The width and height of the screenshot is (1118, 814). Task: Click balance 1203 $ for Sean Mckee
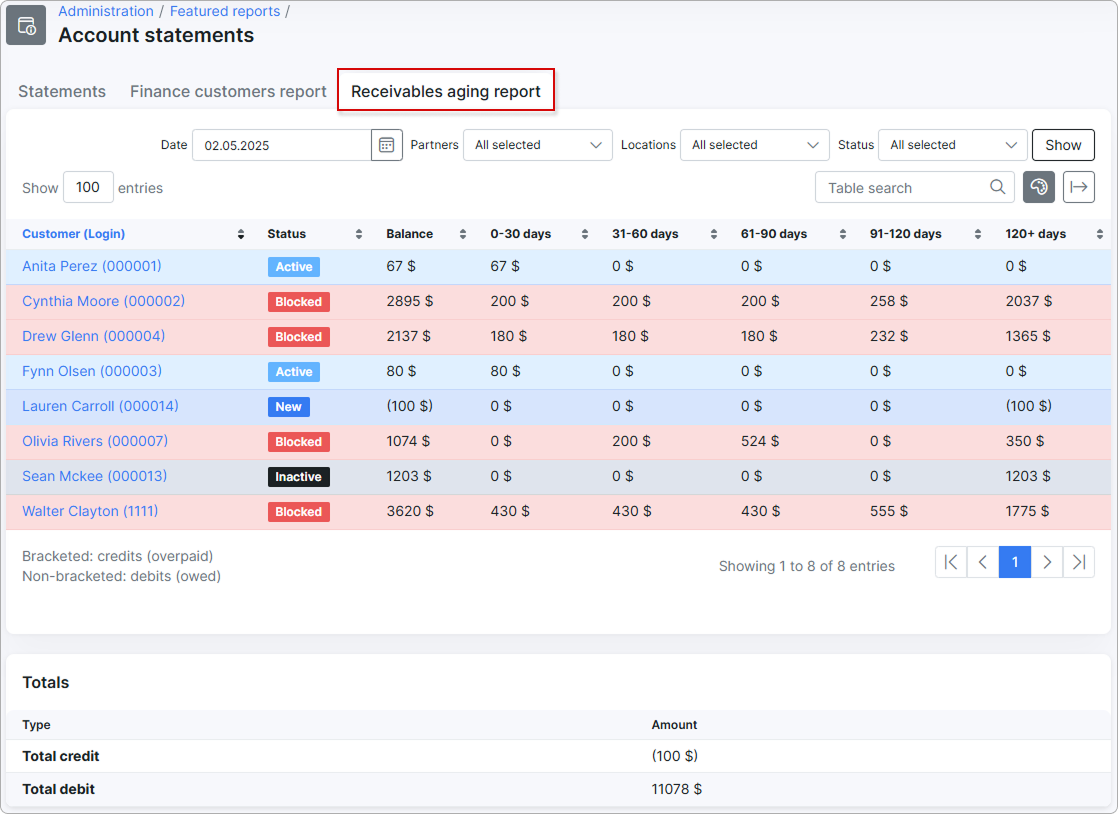[x=409, y=476]
